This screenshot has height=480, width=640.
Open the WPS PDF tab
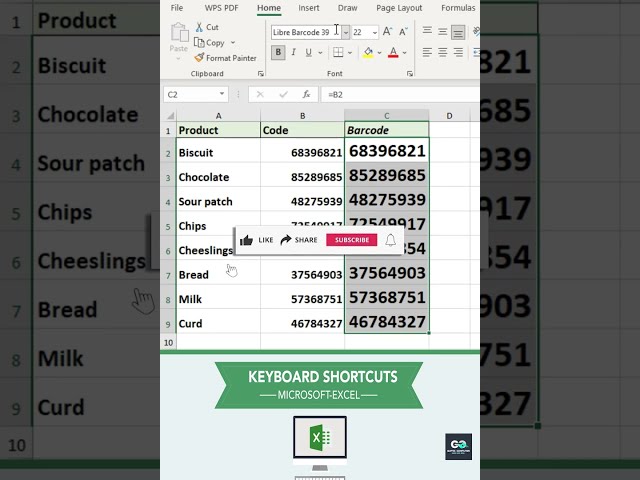[x=221, y=8]
